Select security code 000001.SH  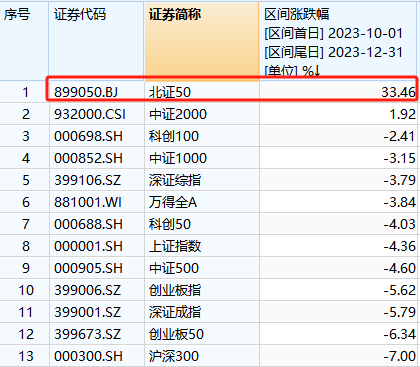tap(88, 246)
